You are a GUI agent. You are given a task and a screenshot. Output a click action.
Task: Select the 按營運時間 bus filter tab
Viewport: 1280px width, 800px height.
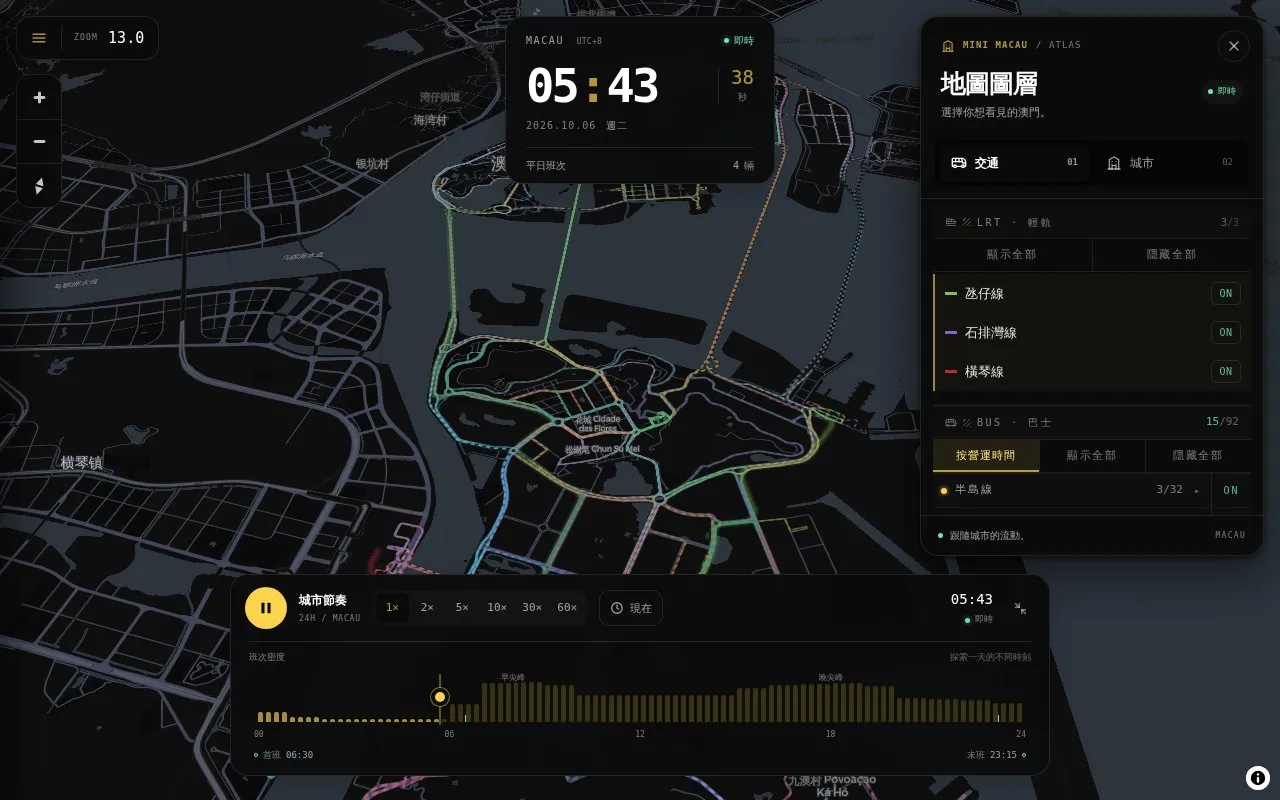(x=986, y=455)
